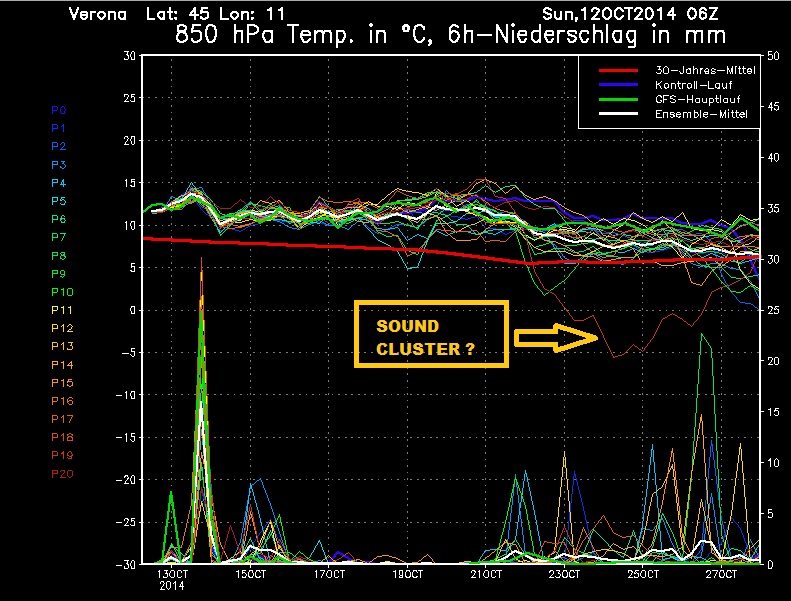Image resolution: width=791 pixels, height=601 pixels.
Task: Select the P5 ensemble member label
Action: tap(58, 201)
